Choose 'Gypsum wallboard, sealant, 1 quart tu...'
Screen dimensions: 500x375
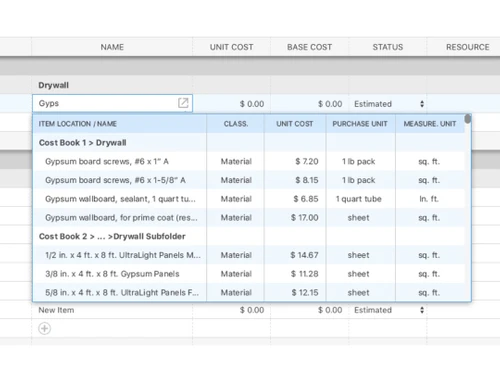click(x=120, y=199)
